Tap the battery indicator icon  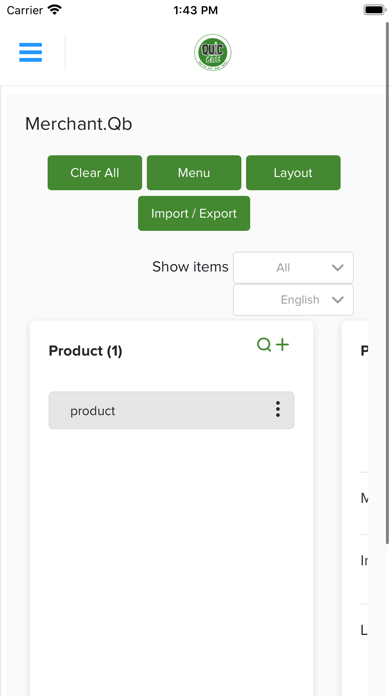click(375, 10)
